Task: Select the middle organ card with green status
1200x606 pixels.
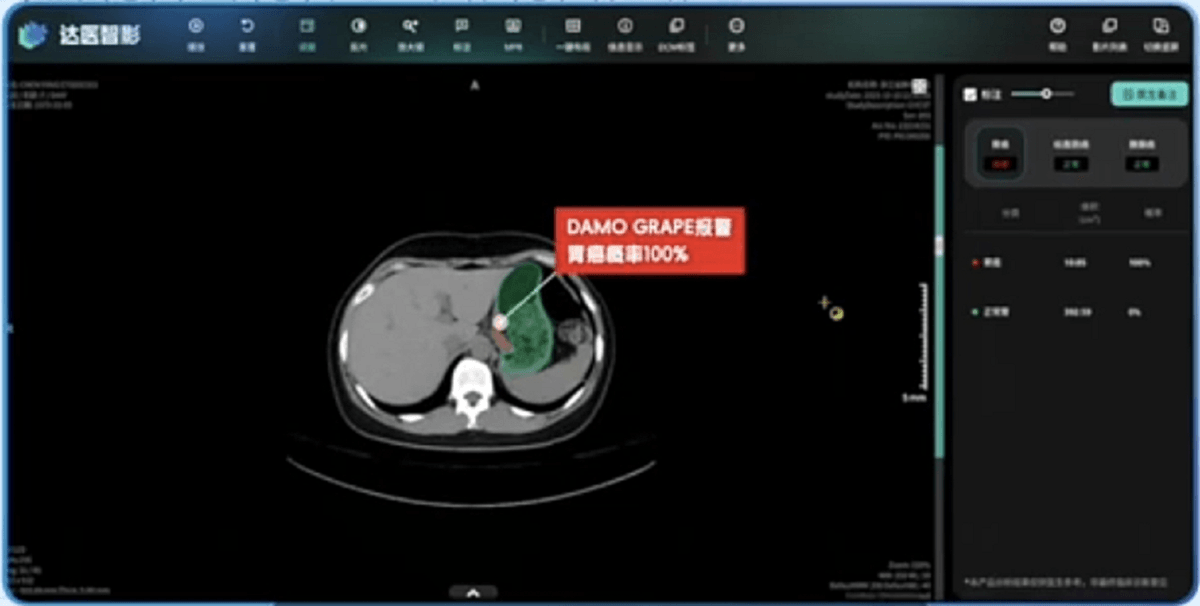Action: 1070,154
